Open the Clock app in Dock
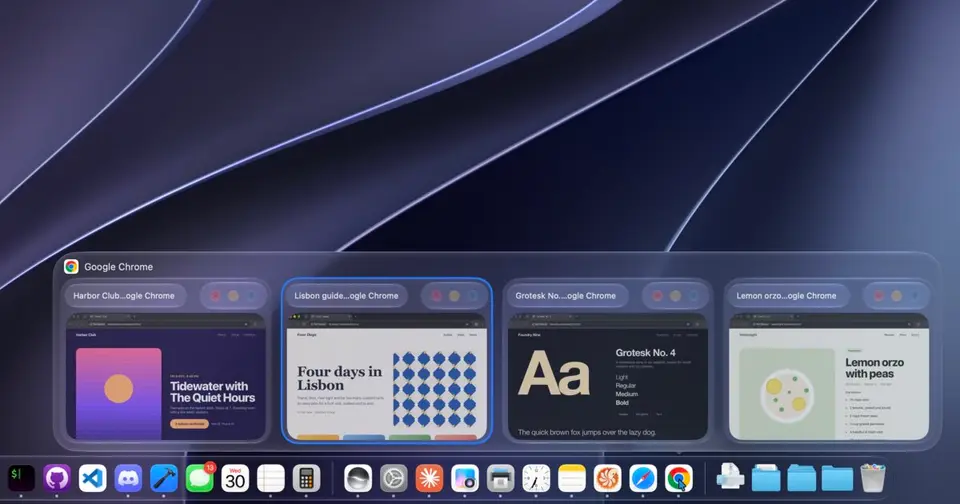Viewport: 960px width, 504px height. pos(536,478)
